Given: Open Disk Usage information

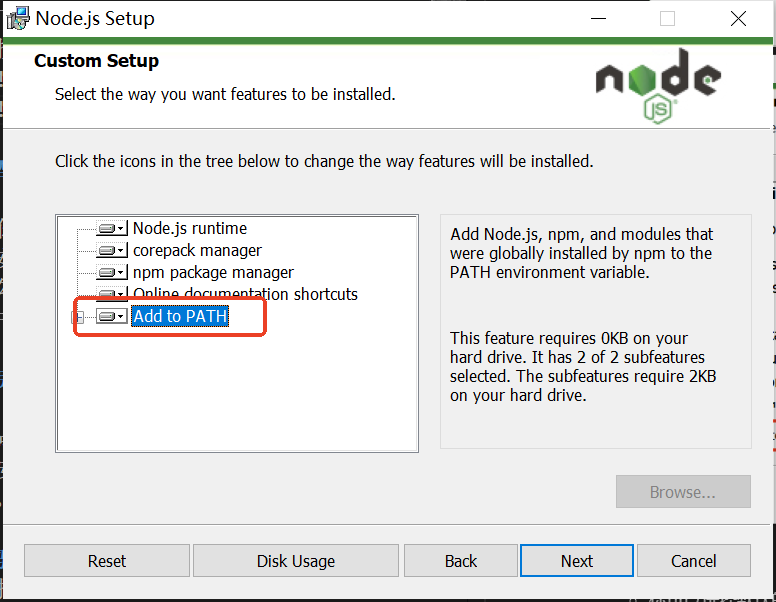Looking at the screenshot, I should point(296,561).
